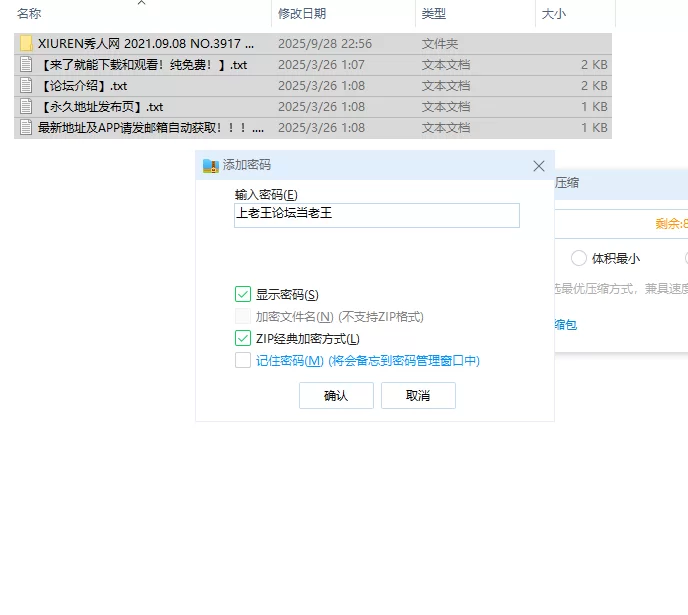The height and width of the screenshot is (615, 688).
Task: Click the folder icon of XIUREN秀人网 row
Action: tap(26, 43)
